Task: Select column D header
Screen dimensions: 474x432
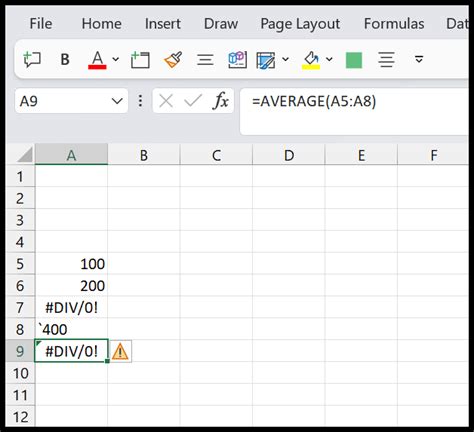Action: point(289,155)
